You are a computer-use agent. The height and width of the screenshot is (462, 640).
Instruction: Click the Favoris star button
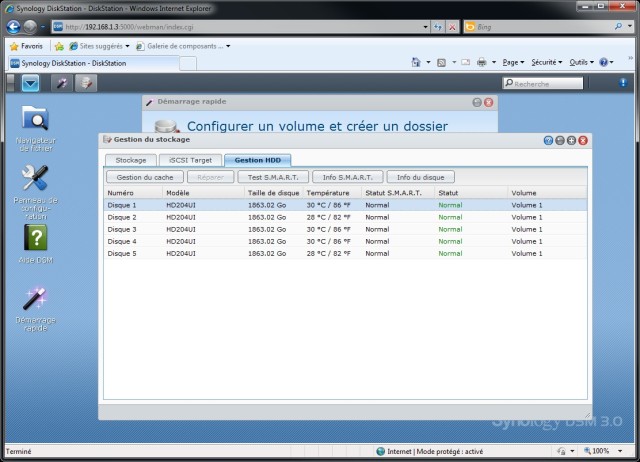pos(26,46)
